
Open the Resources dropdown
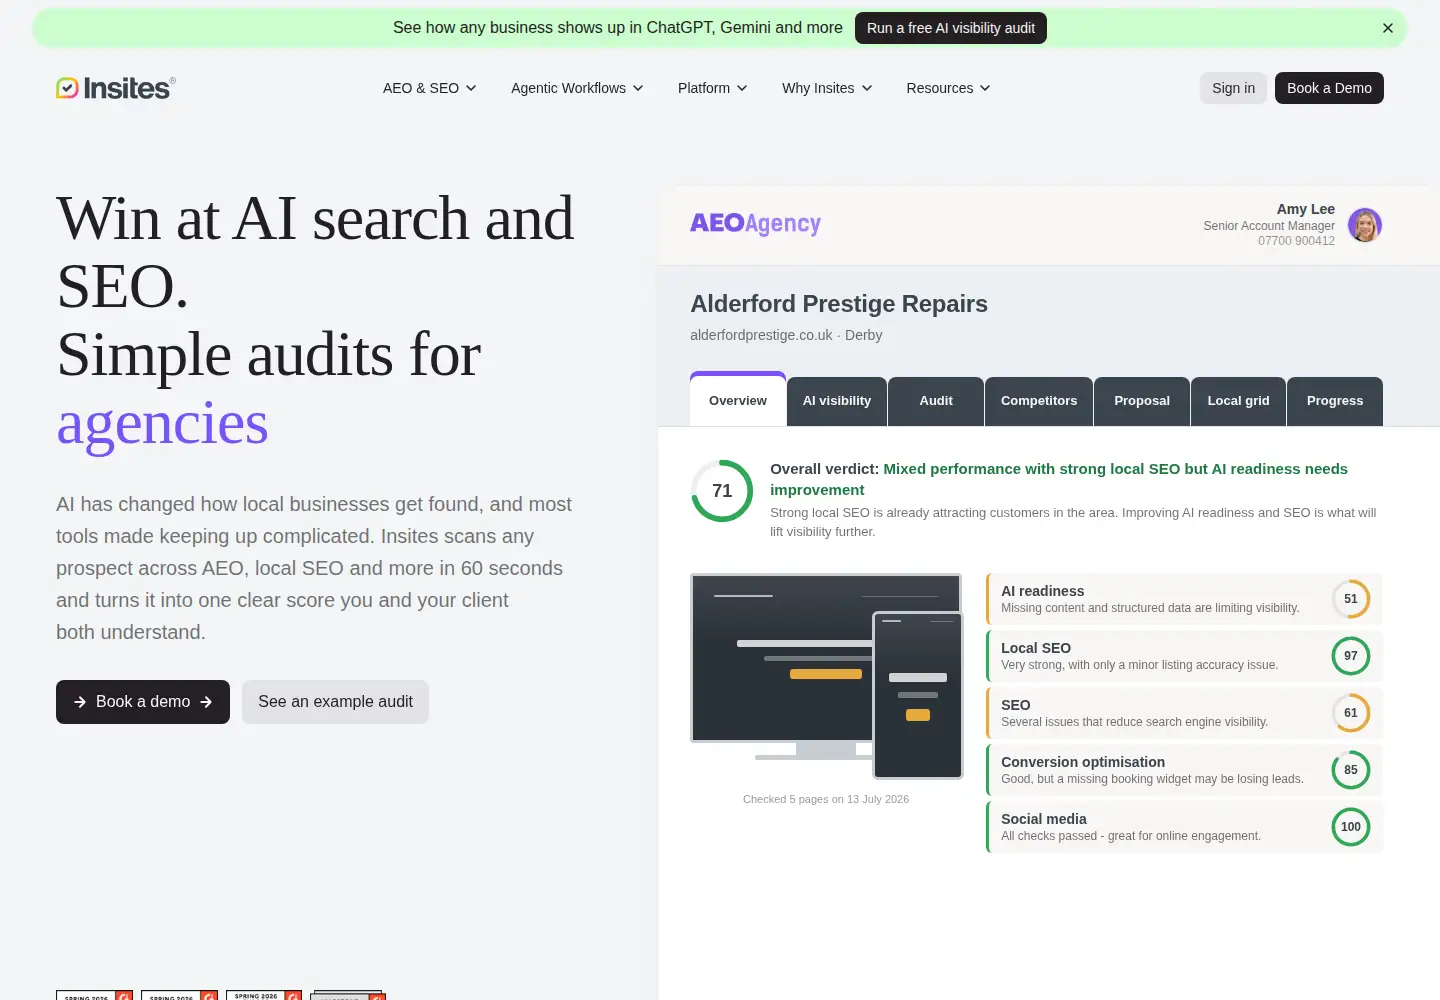pyautogui.click(x=948, y=88)
